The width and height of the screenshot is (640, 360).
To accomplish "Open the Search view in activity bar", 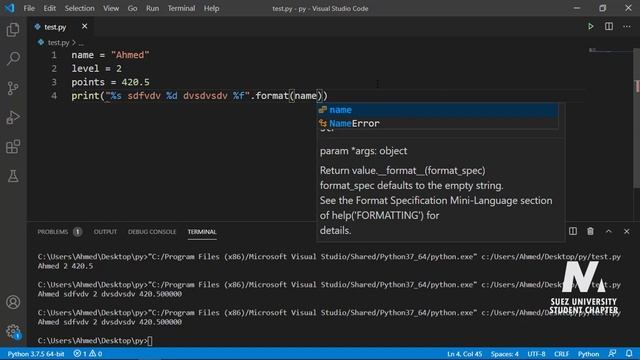I will click(x=13, y=59).
